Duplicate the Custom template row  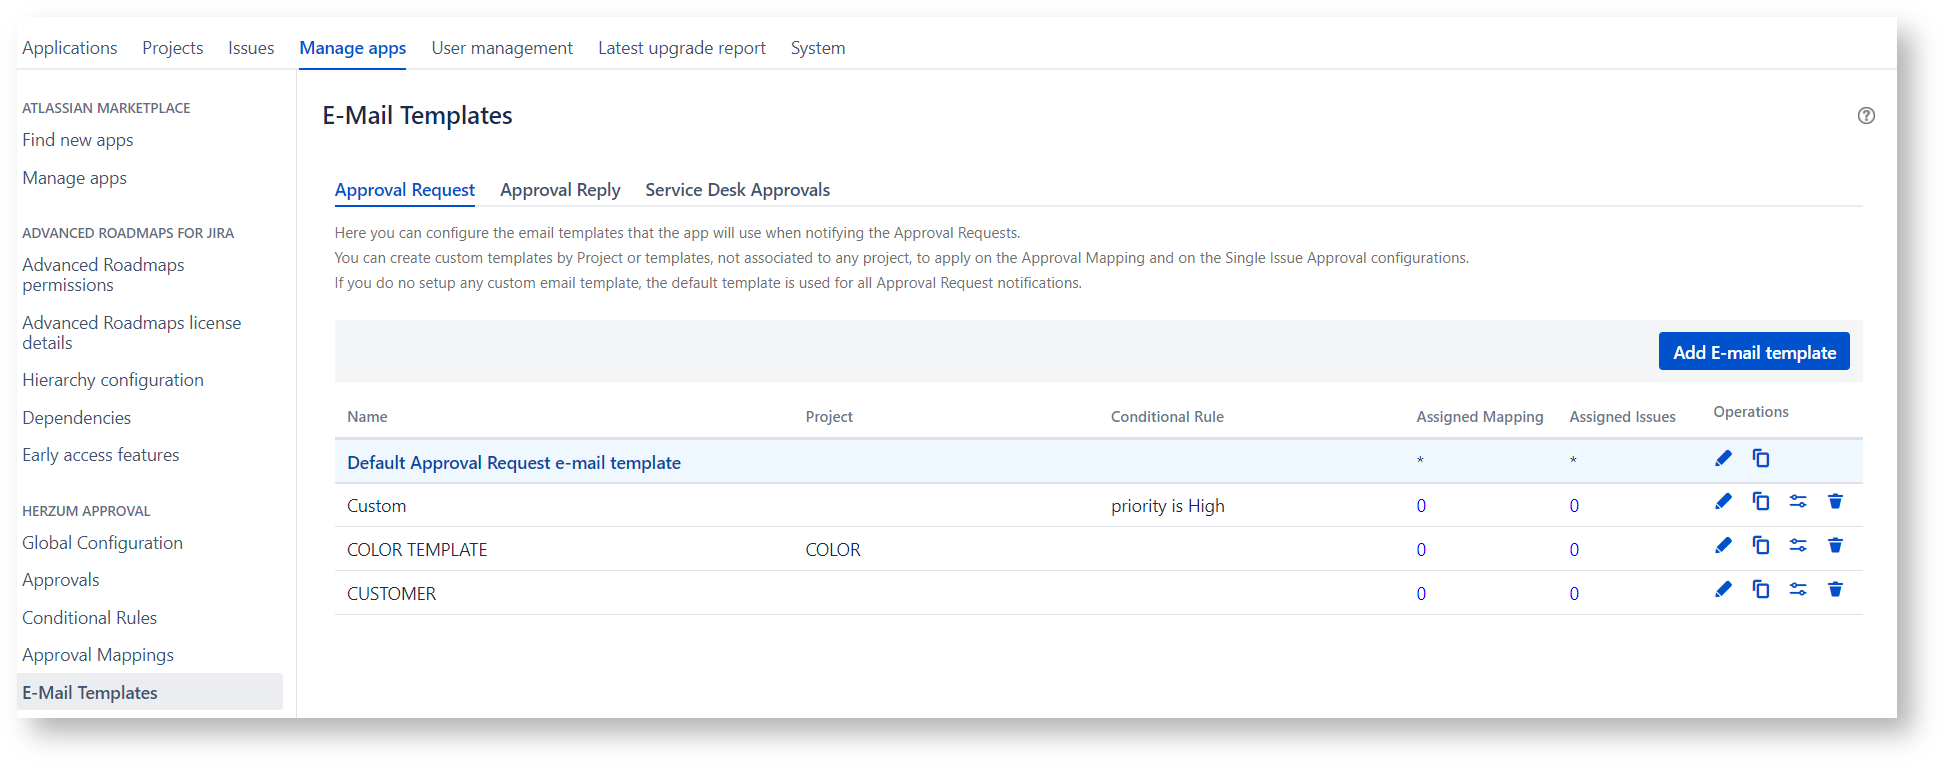point(1761,502)
